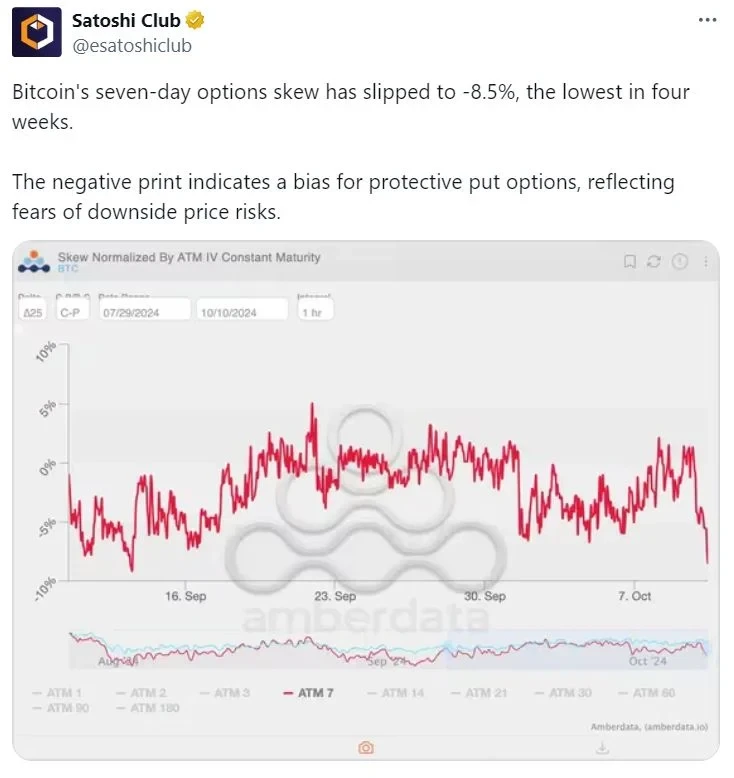Take a chart snapshot with camera icon
The height and width of the screenshot is (778, 734).
click(366, 747)
